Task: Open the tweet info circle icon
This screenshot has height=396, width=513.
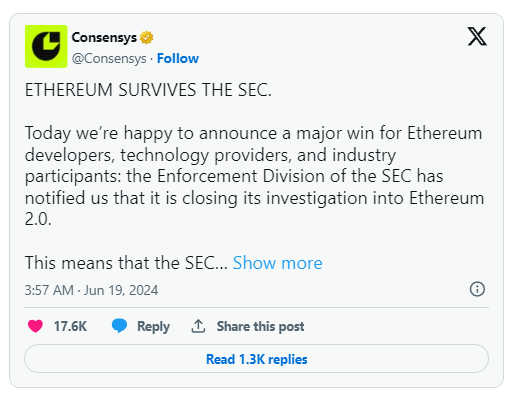Action: [477, 289]
